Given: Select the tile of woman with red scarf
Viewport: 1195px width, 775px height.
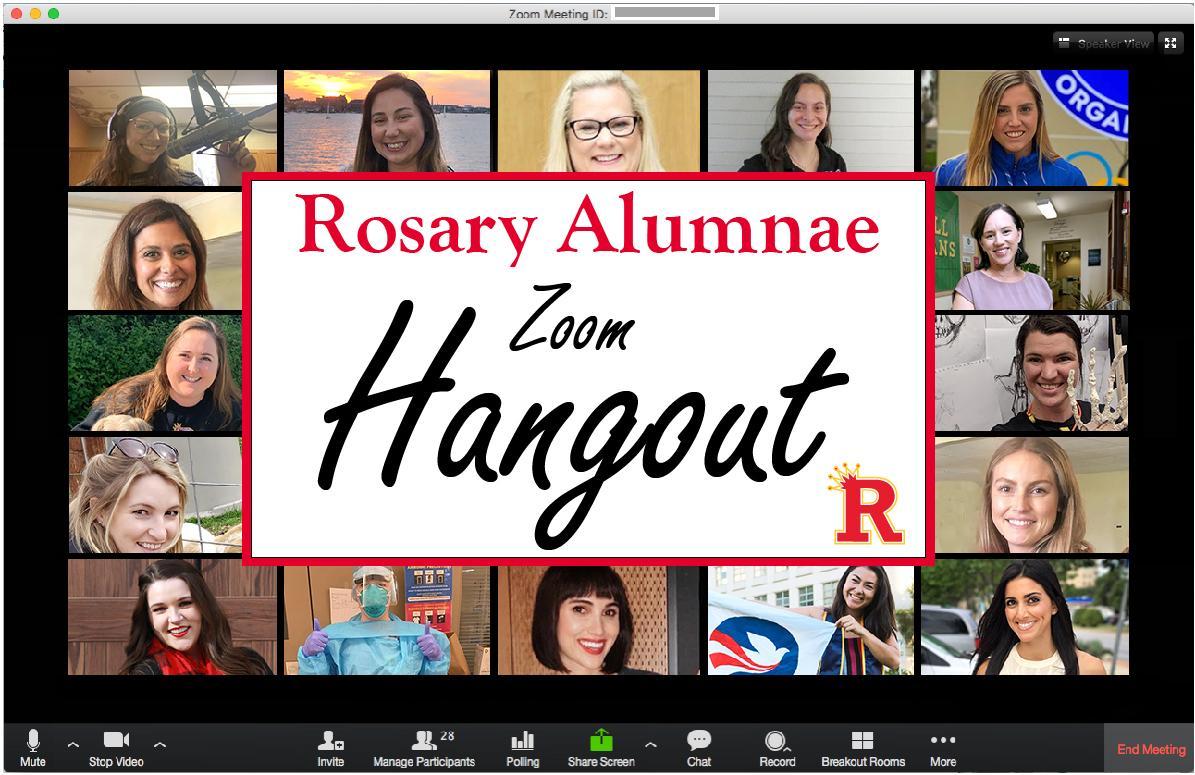Looking at the screenshot, I should 173,617.
